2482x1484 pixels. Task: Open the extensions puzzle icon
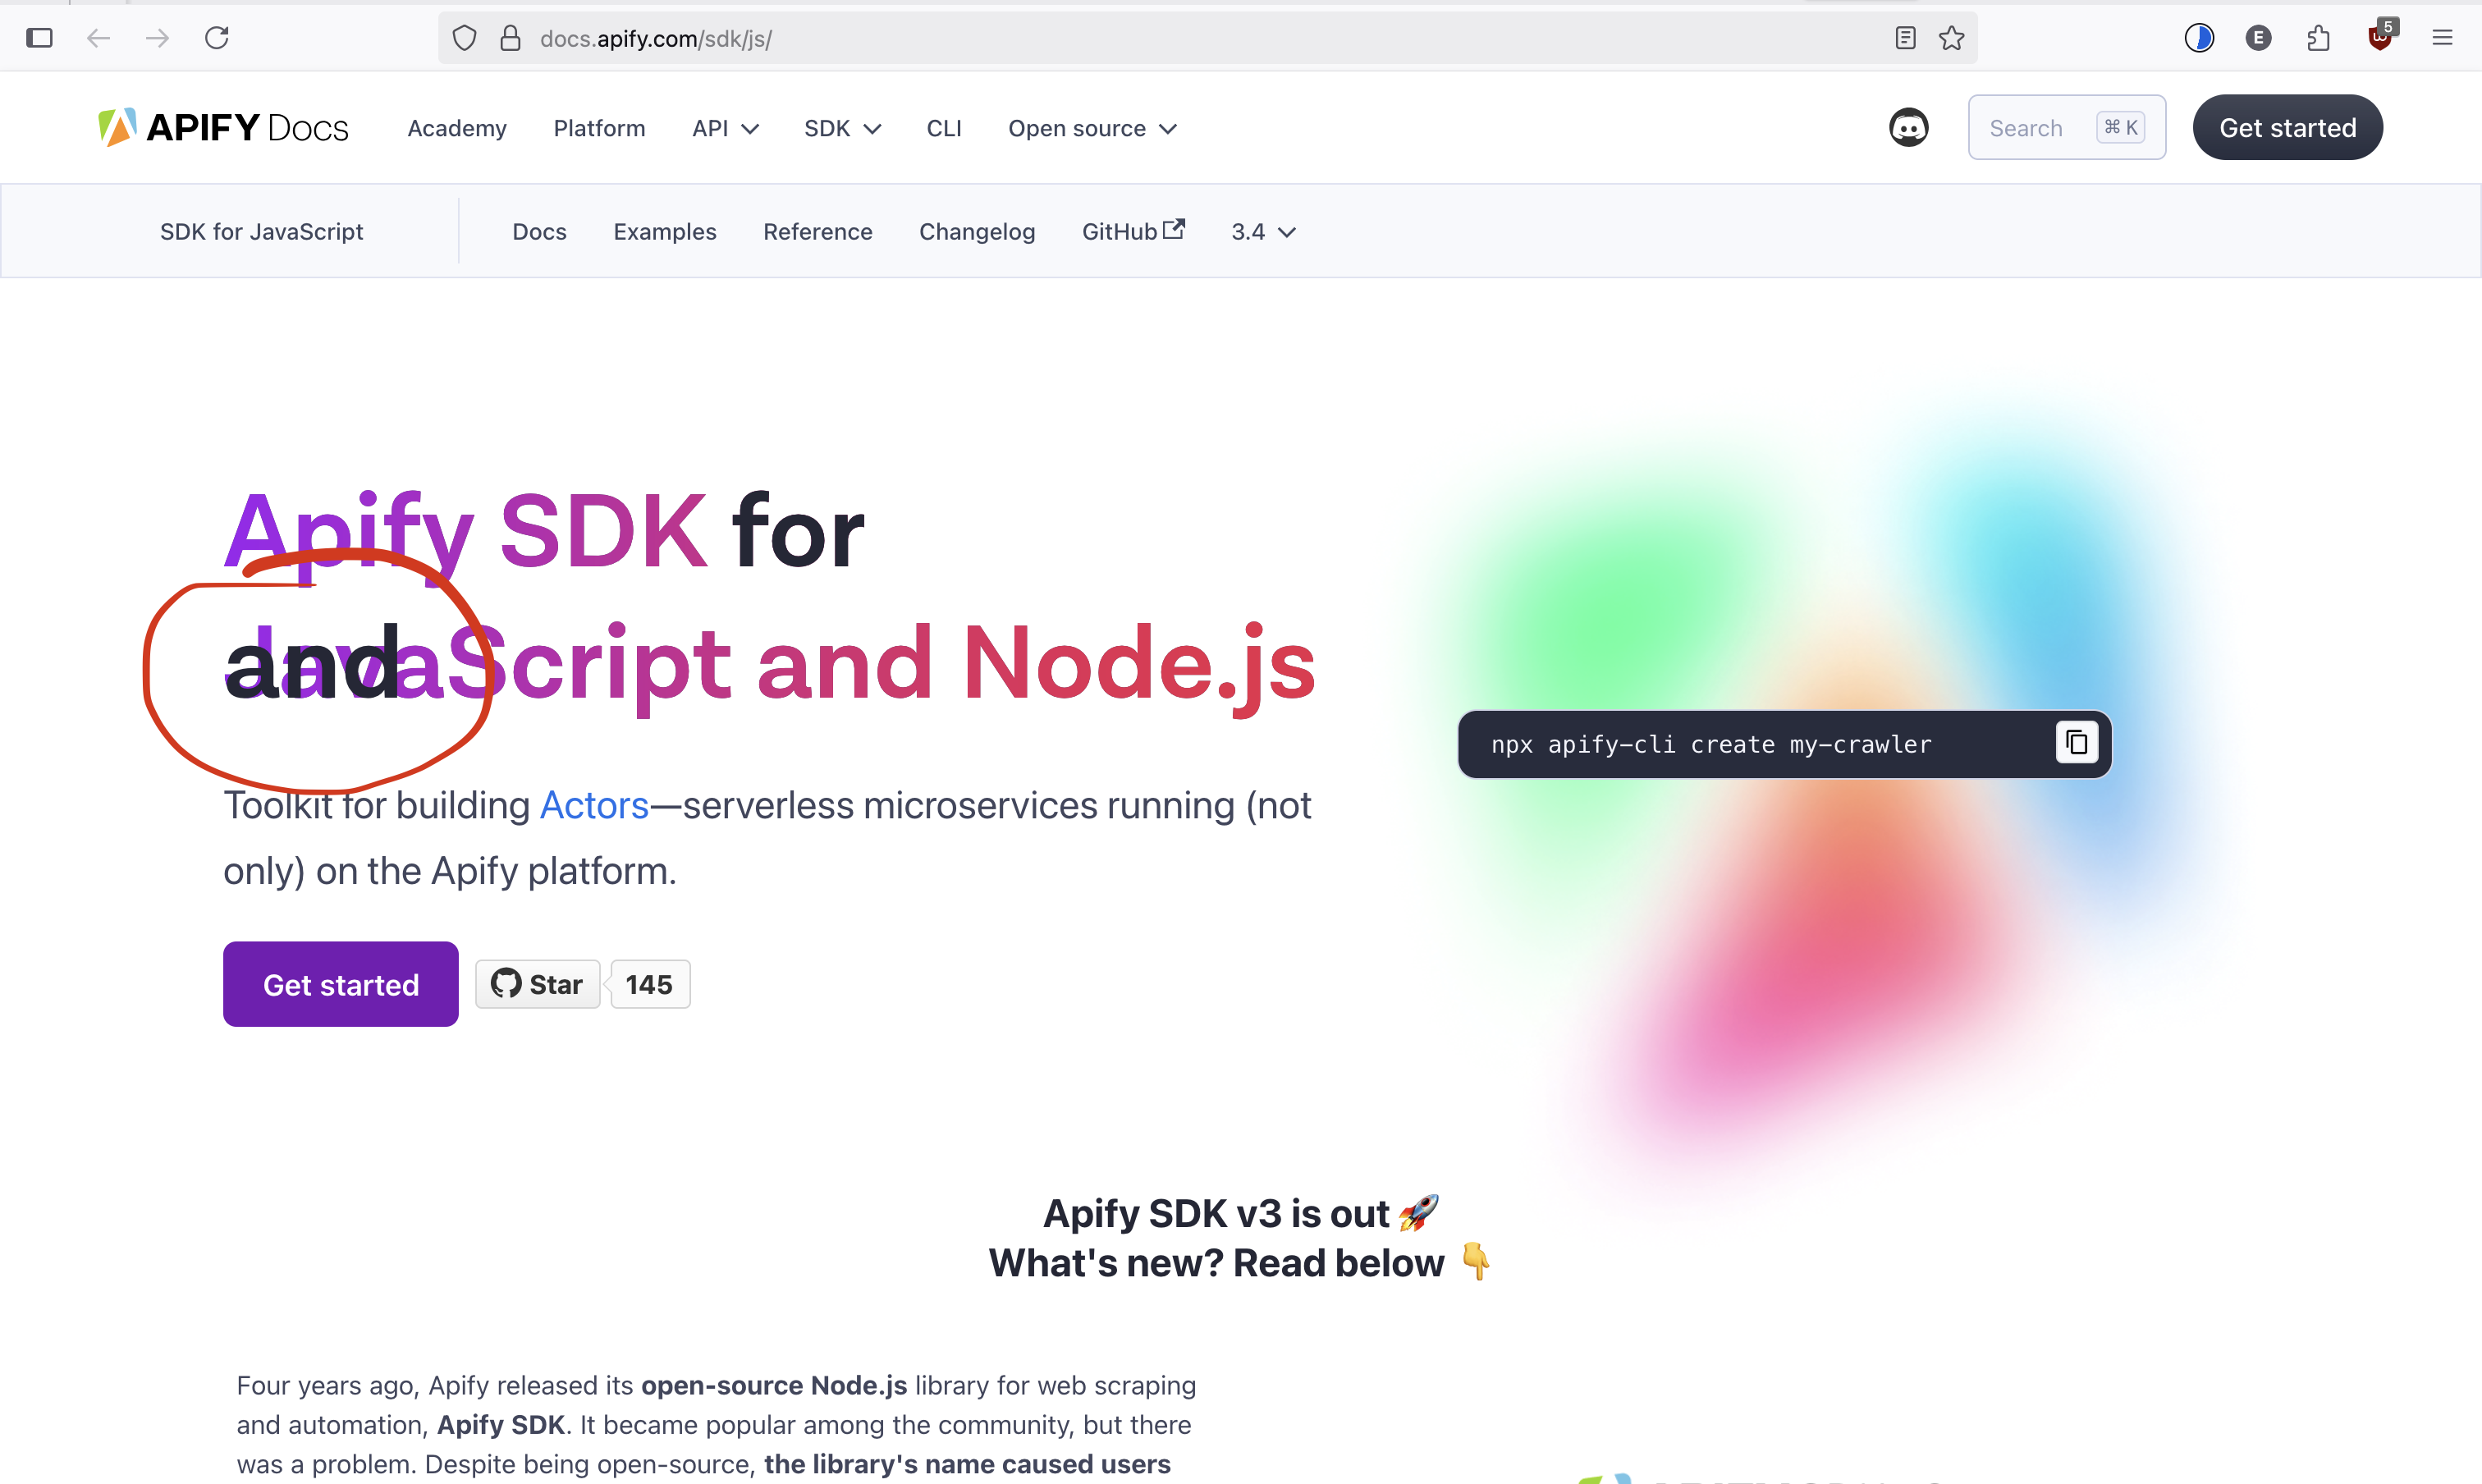tap(2318, 38)
